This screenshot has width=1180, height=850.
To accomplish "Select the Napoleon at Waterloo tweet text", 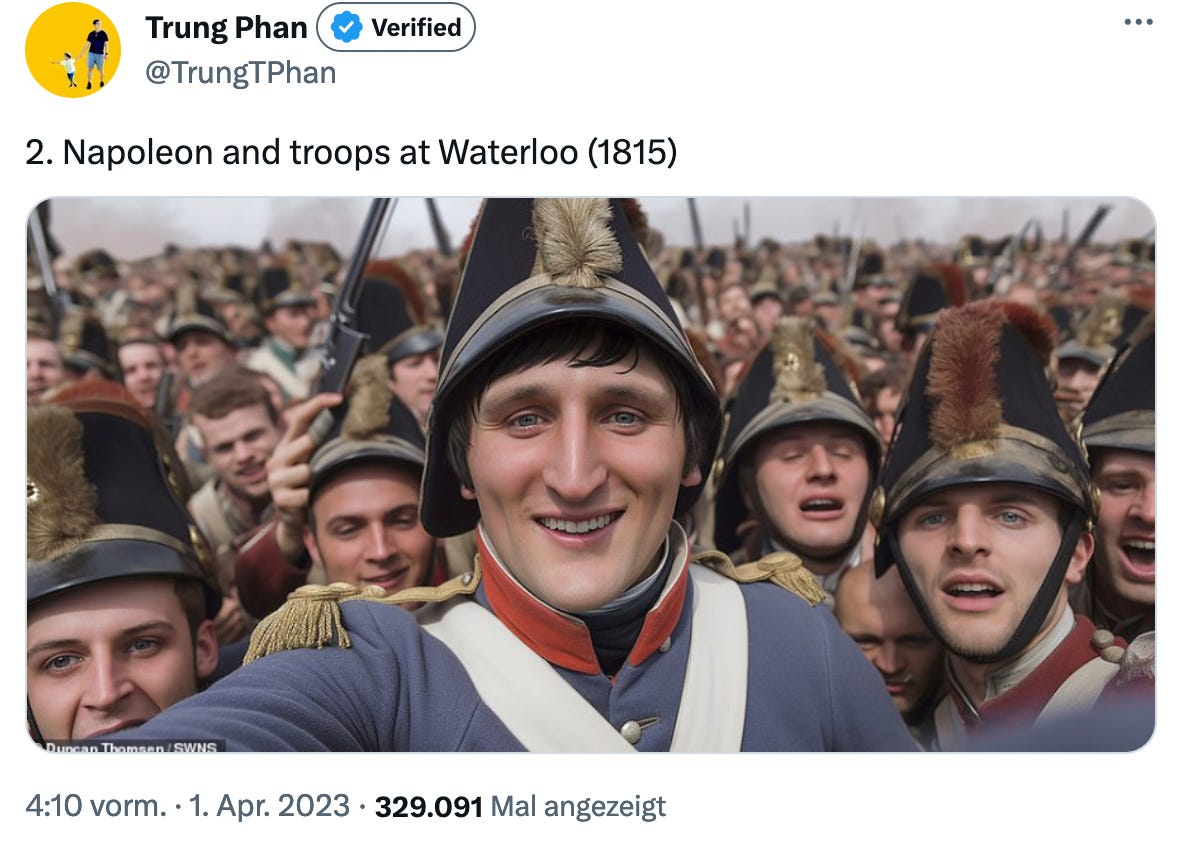I will coord(351,152).
